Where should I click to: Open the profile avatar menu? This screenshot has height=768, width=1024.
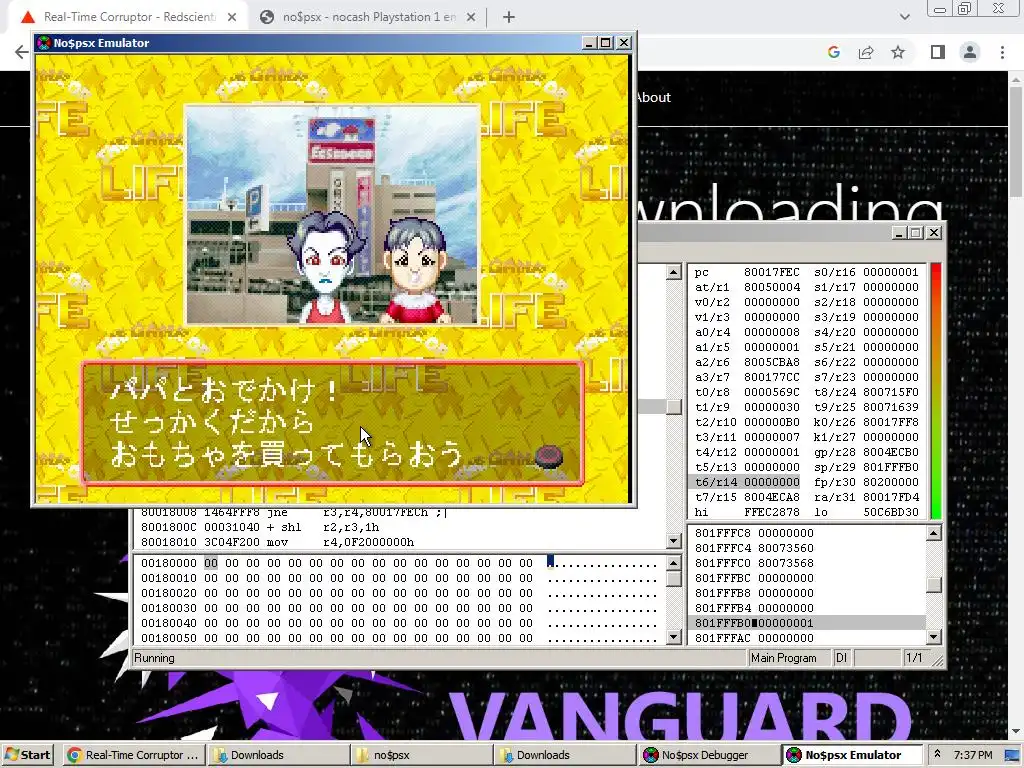[970, 52]
